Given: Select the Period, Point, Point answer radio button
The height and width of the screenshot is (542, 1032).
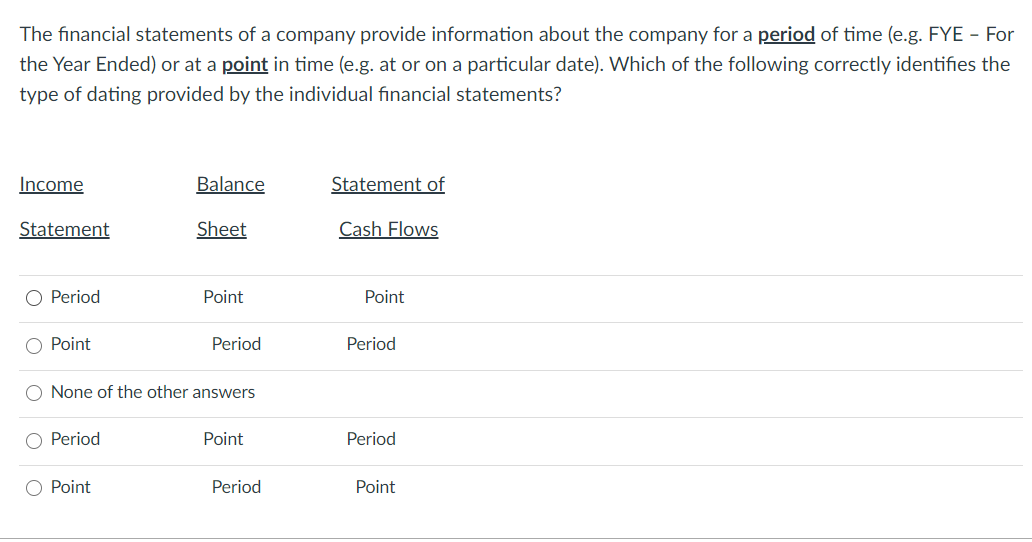Looking at the screenshot, I should [35, 298].
